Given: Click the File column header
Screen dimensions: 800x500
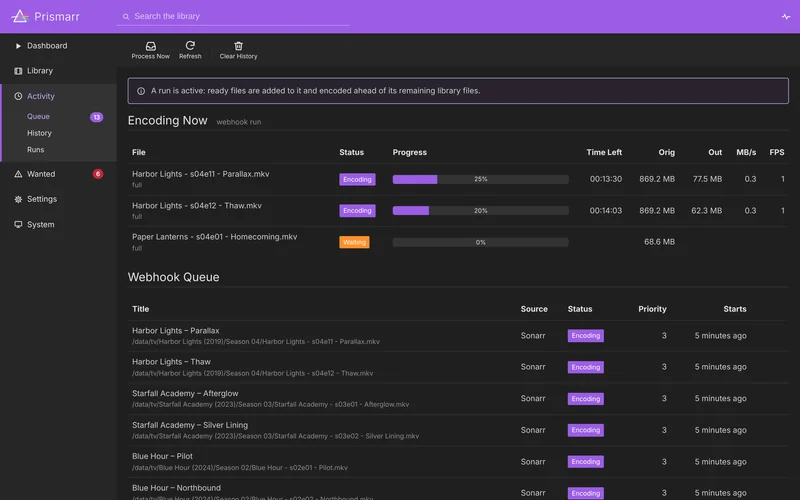Looking at the screenshot, I should click(139, 152).
